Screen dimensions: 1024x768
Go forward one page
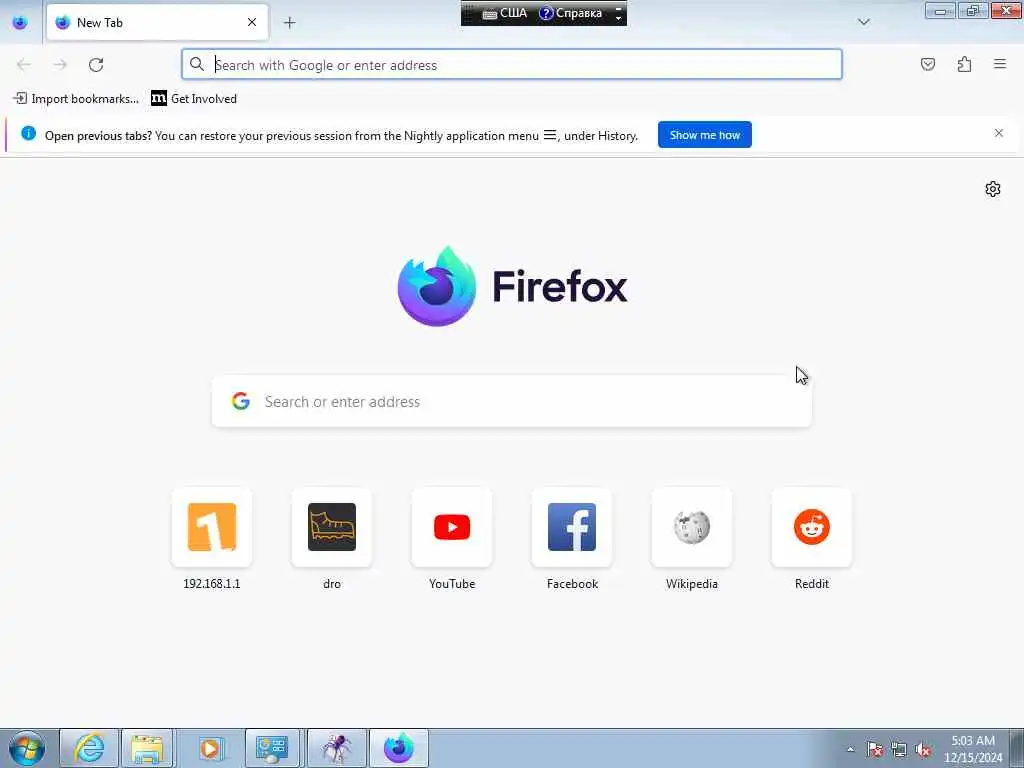(60, 65)
